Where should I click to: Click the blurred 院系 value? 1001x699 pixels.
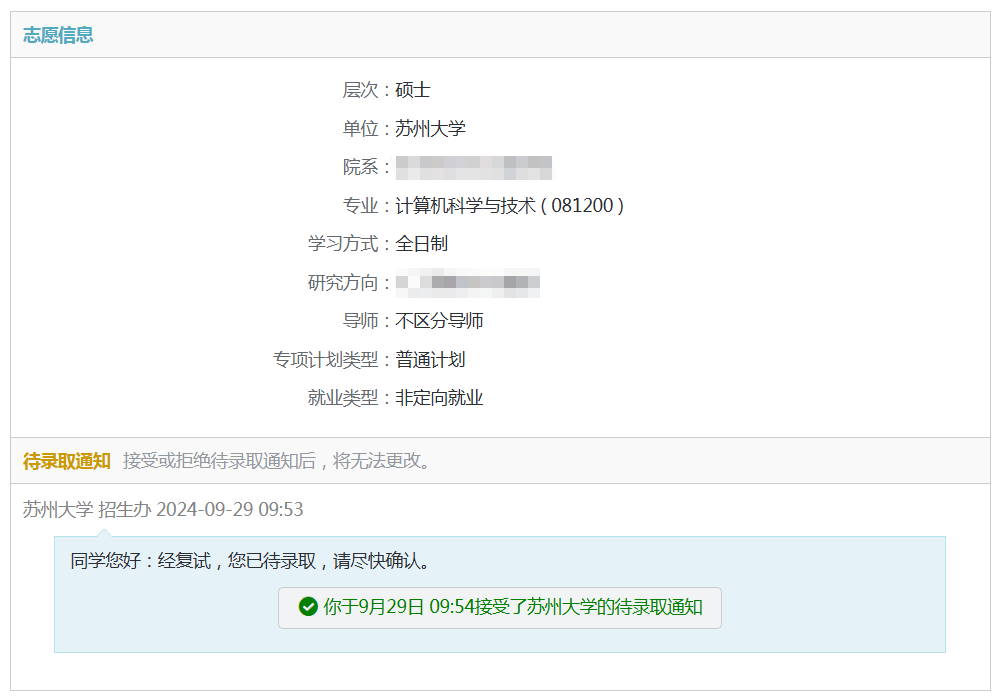coord(474,167)
